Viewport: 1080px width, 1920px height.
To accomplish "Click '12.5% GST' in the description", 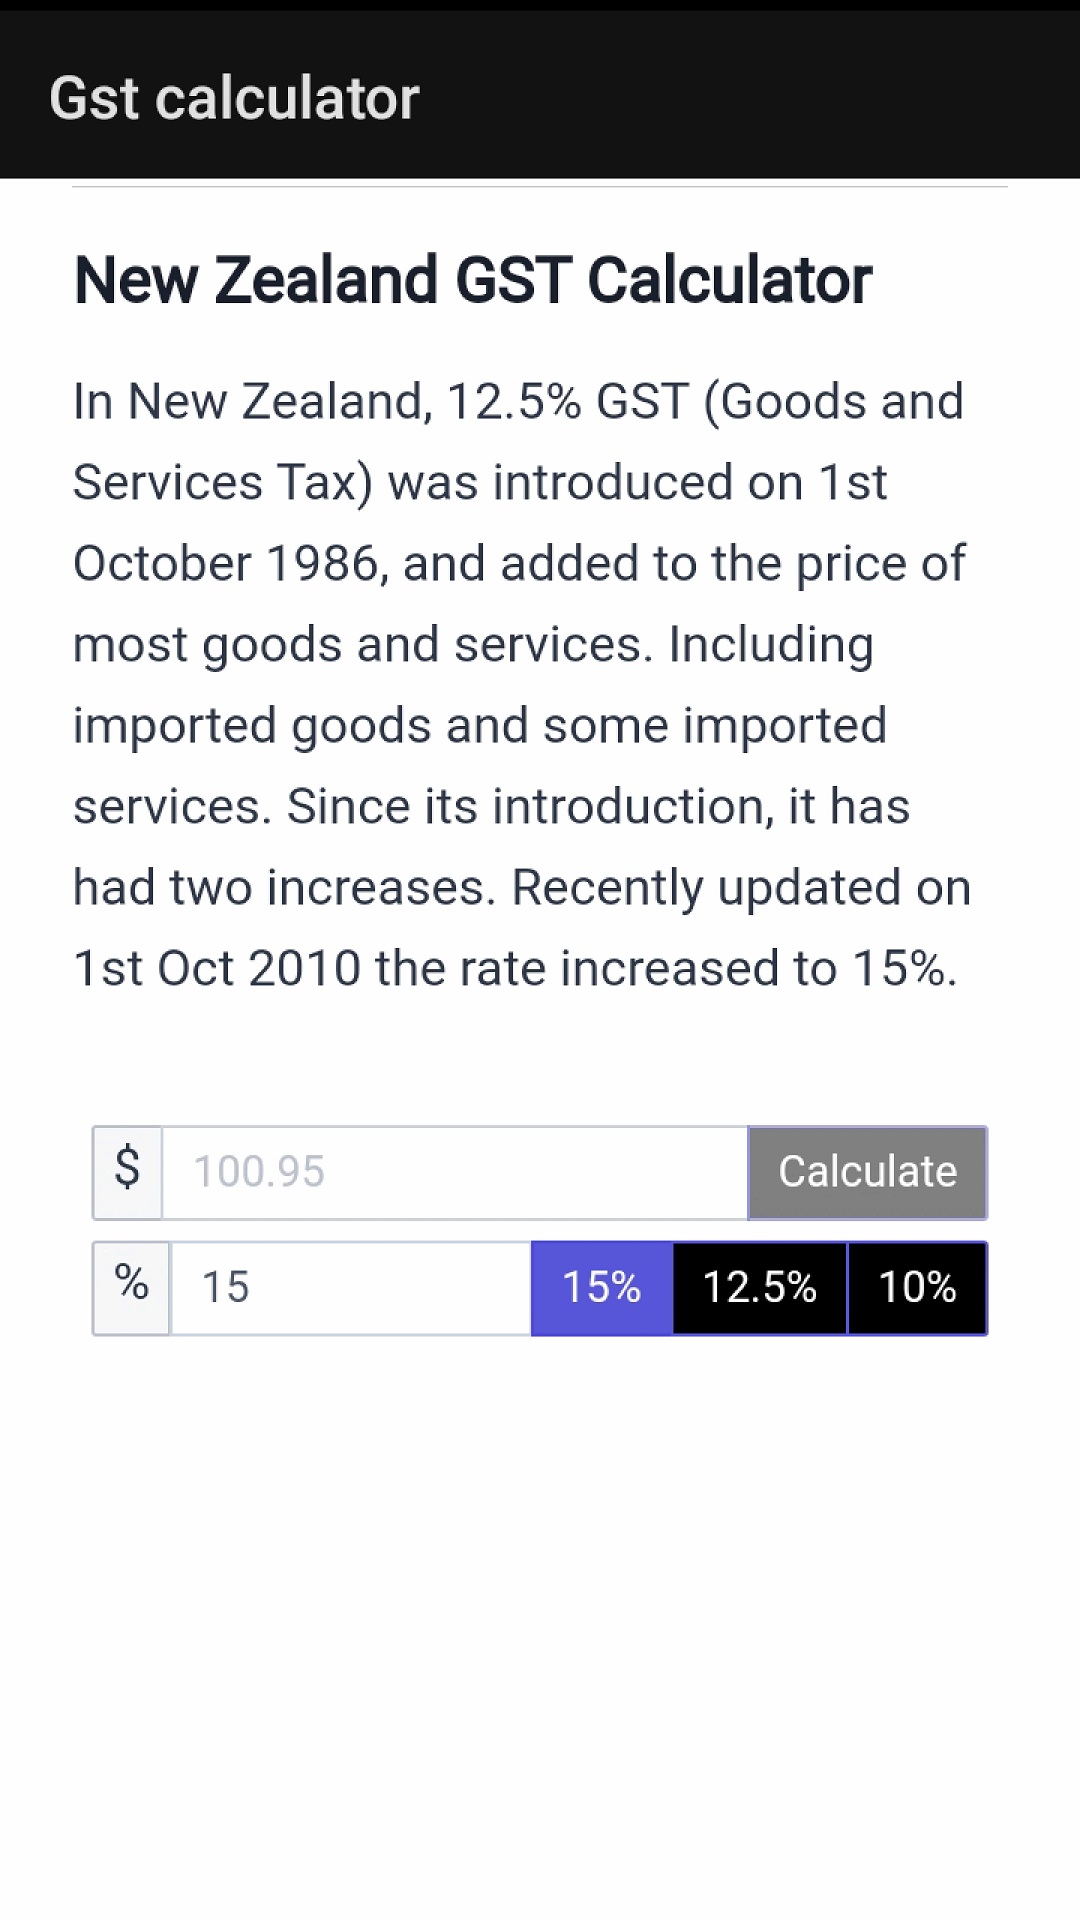I will pos(568,402).
